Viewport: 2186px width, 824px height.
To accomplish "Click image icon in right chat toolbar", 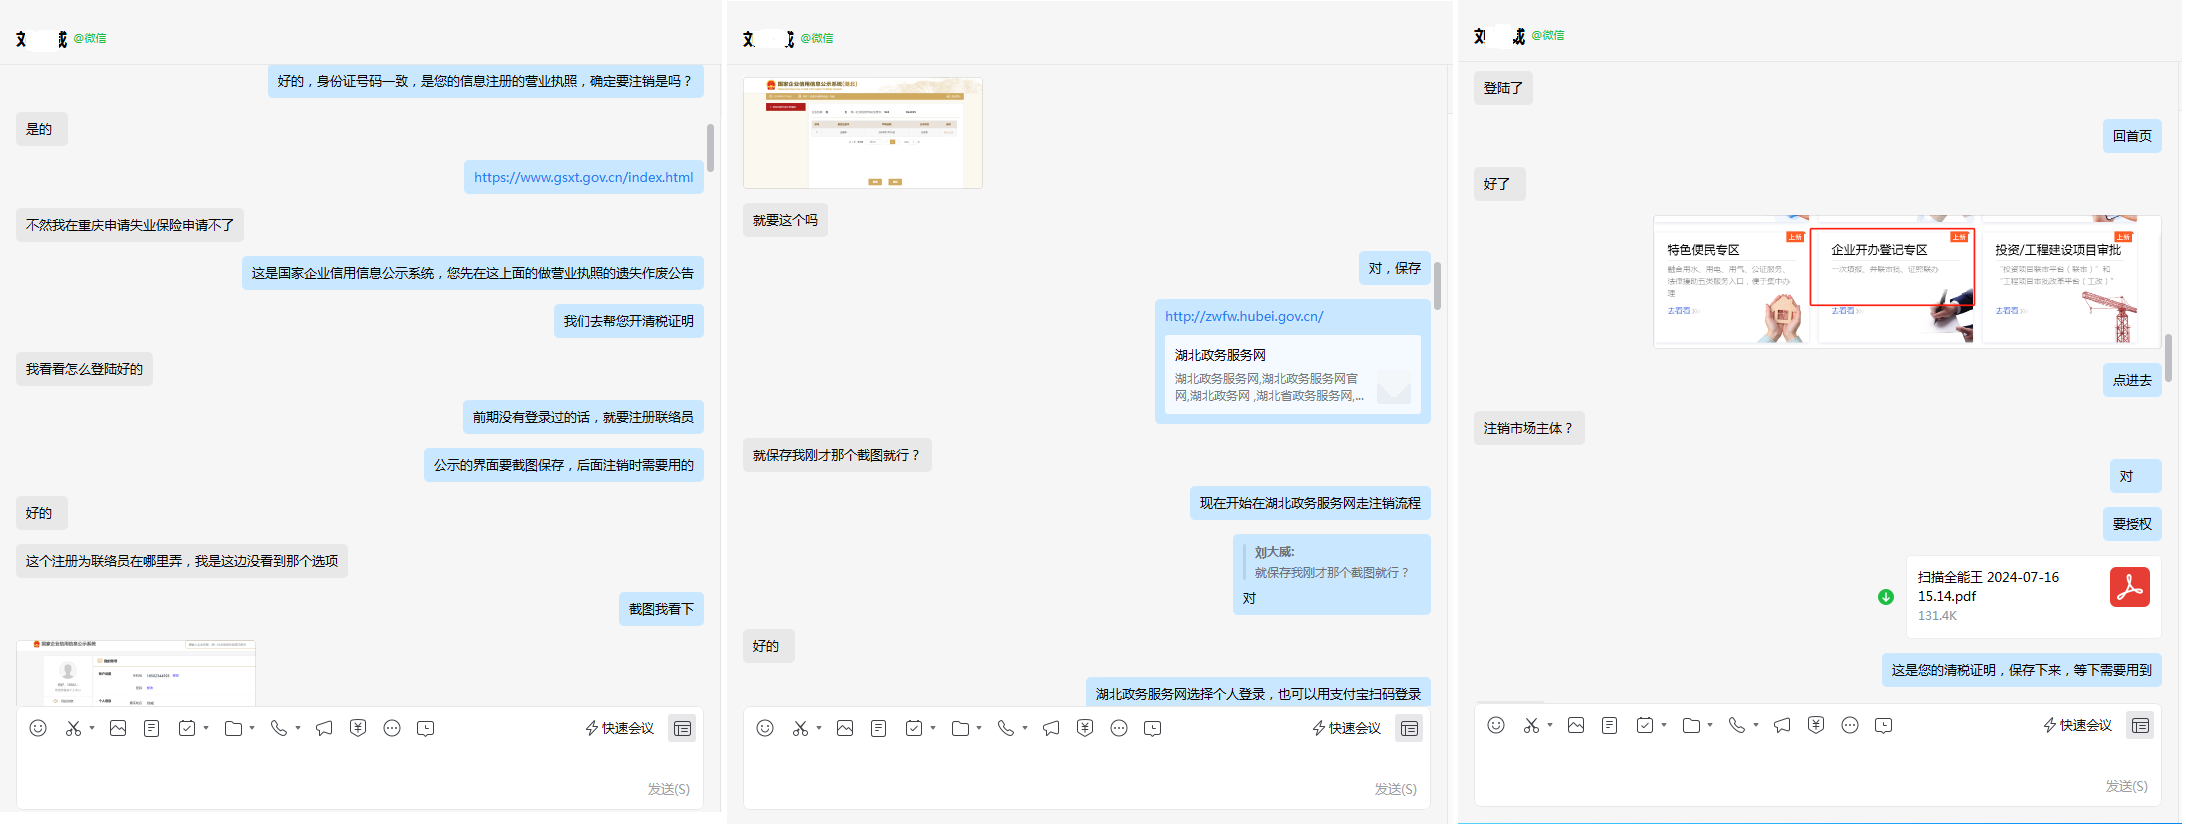I will [1576, 725].
